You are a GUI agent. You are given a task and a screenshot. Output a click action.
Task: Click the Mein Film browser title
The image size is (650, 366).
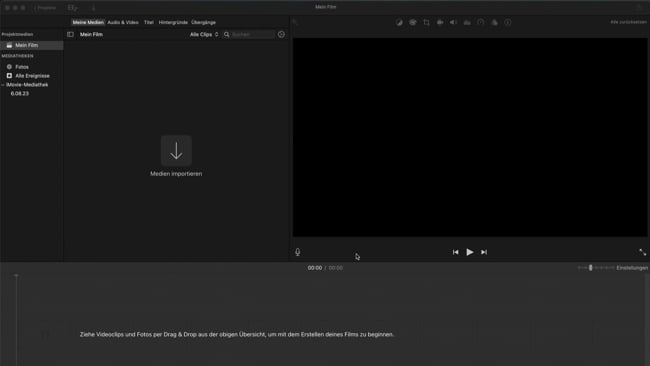click(x=91, y=34)
